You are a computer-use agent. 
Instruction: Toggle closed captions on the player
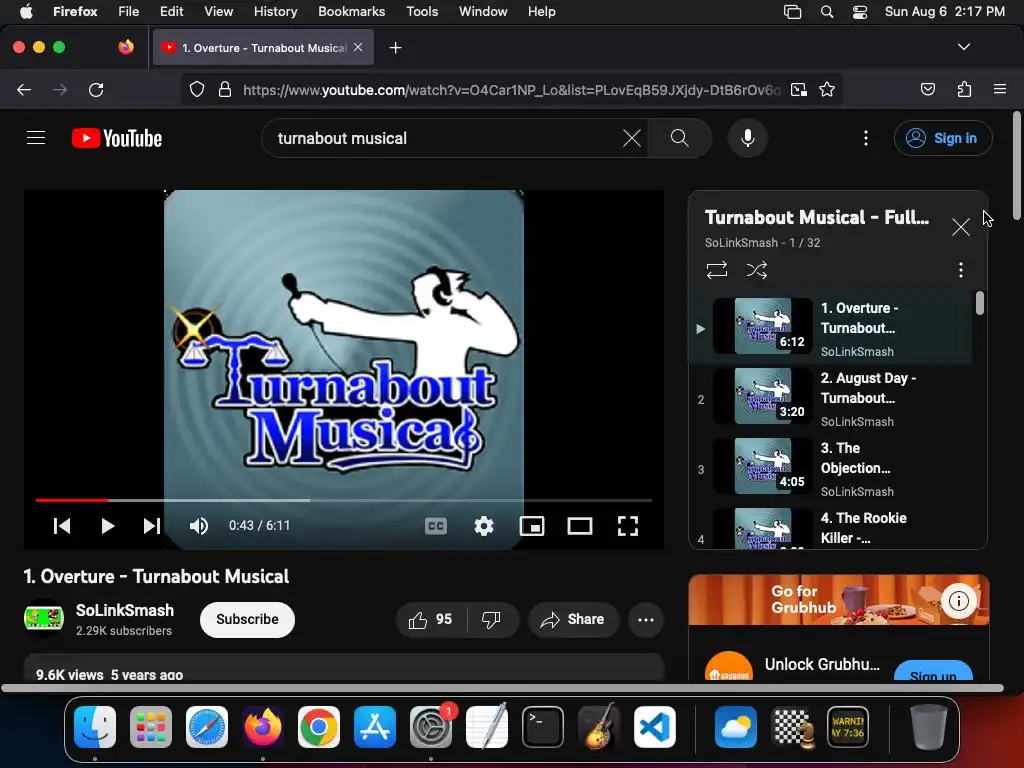coord(436,526)
